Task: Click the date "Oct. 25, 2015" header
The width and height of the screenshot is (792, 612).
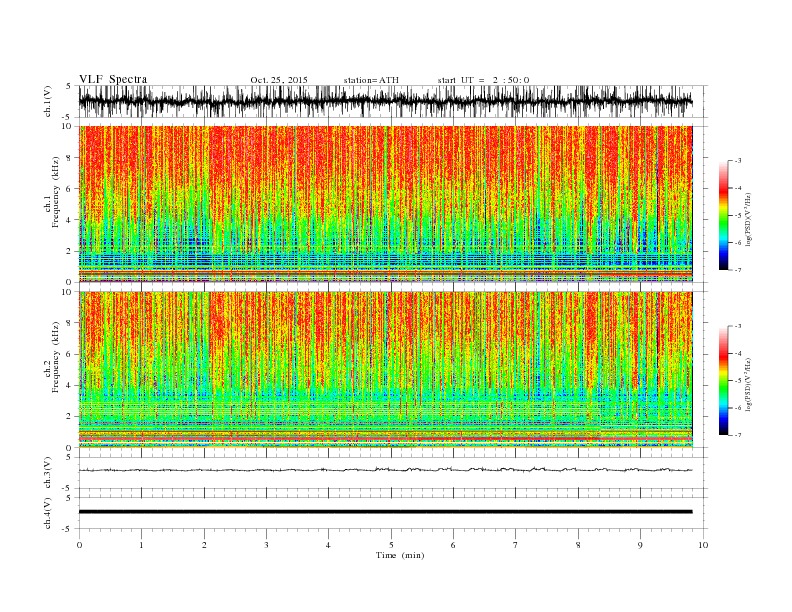Action: coord(279,80)
